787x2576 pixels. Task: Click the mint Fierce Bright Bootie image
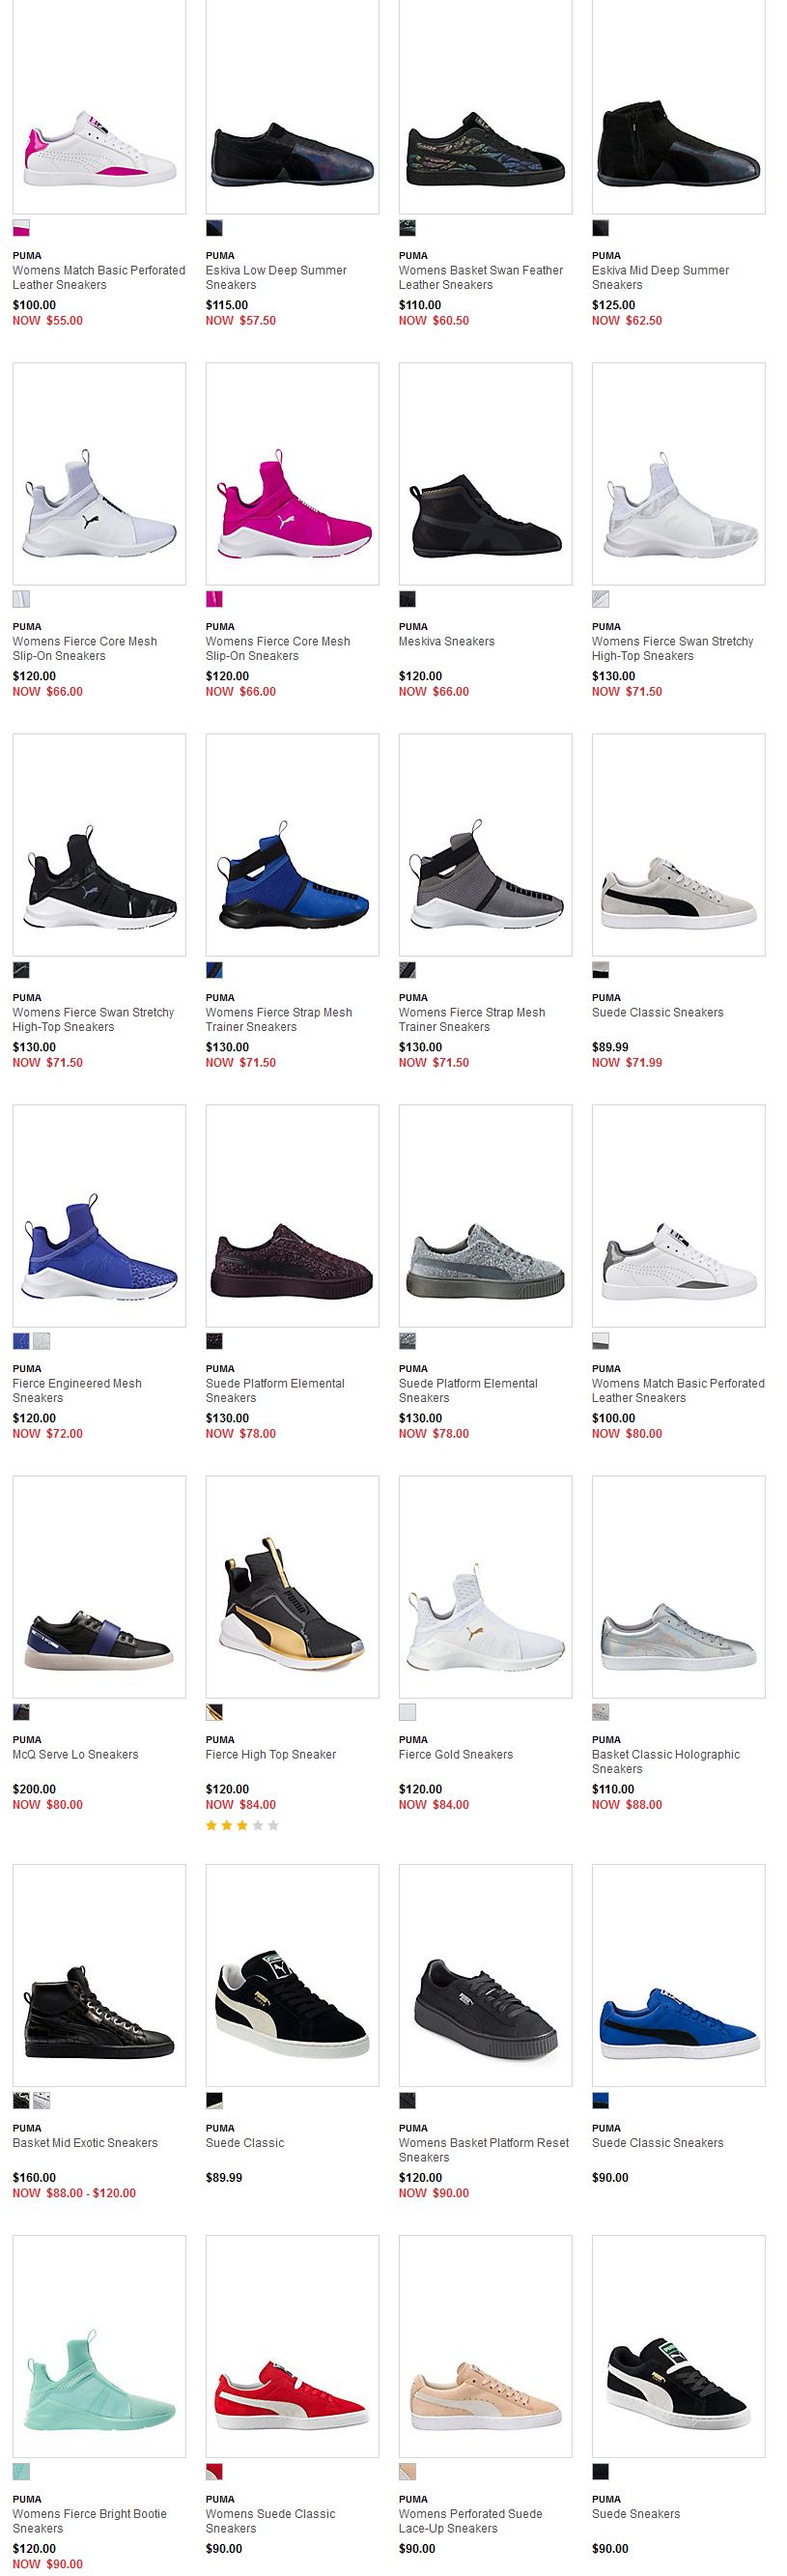tap(99, 2346)
